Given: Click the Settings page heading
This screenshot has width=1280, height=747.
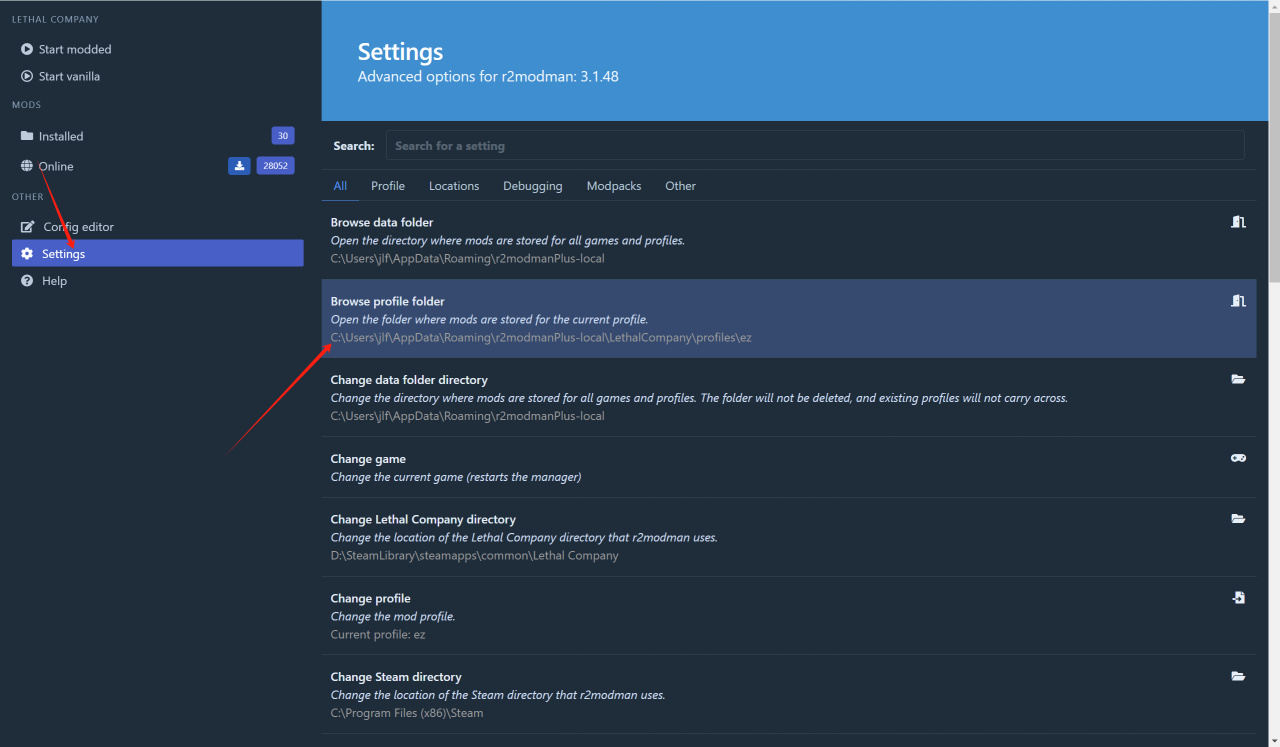Looking at the screenshot, I should coord(400,52).
